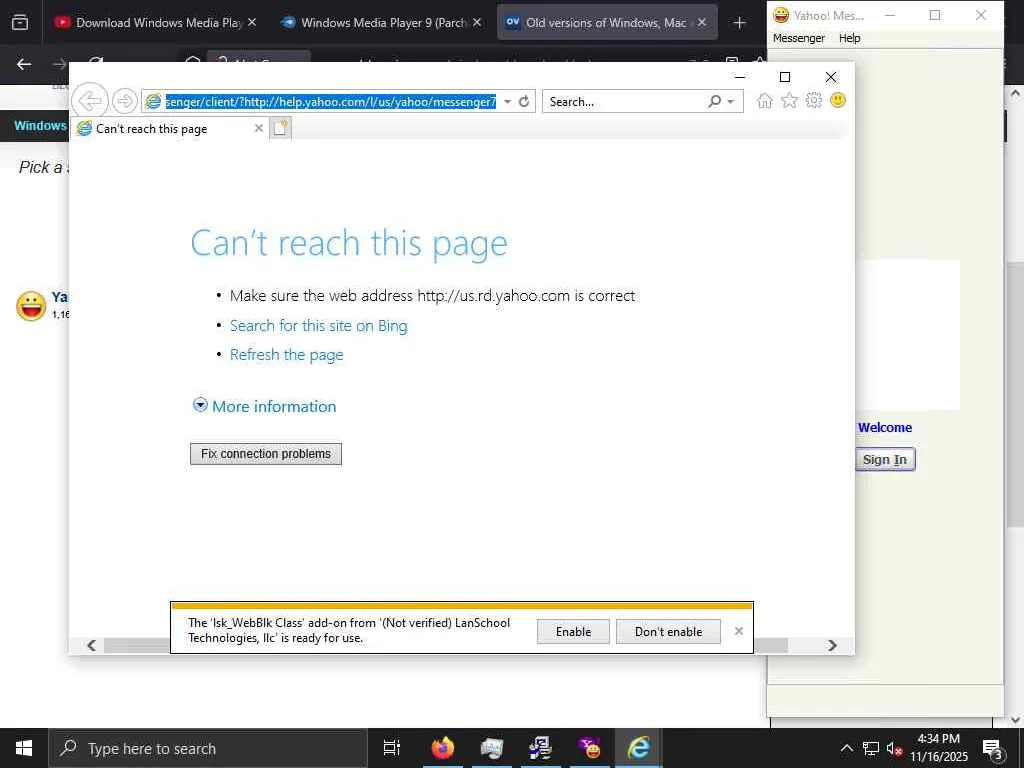Click the Welcome text in Yahoo! Messenger
This screenshot has width=1024, height=768.
(885, 428)
